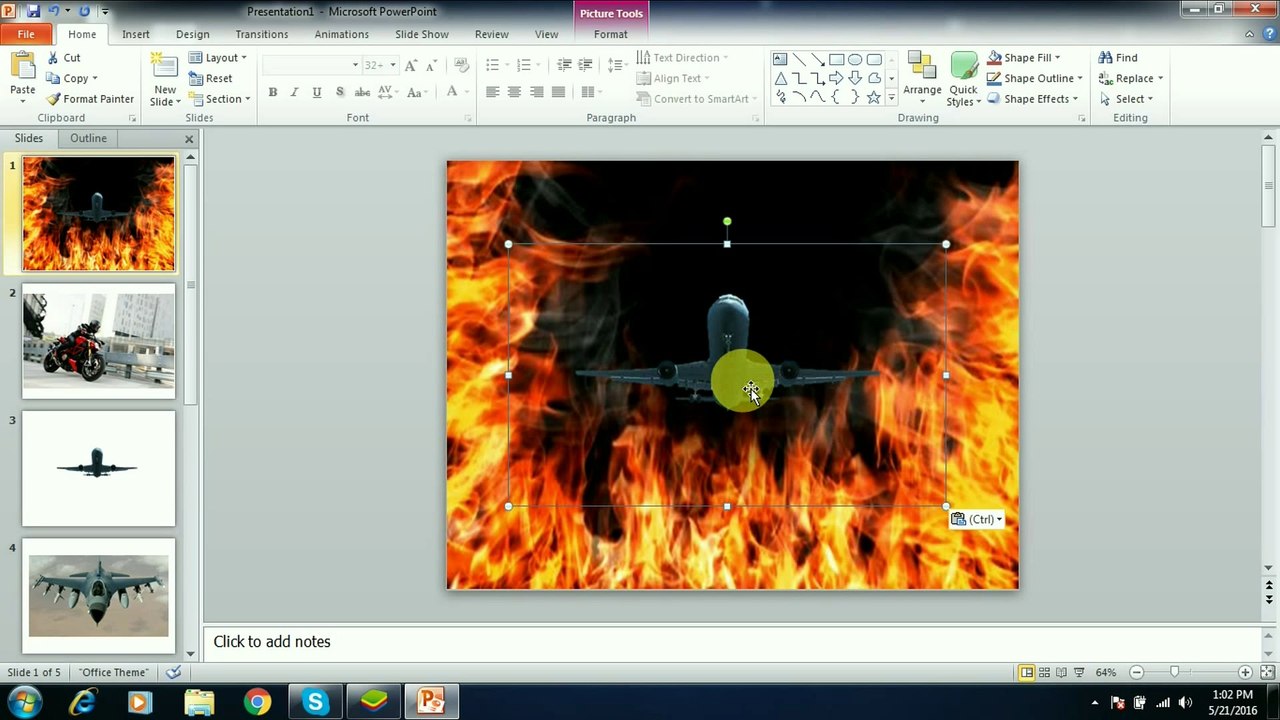1280x720 pixels.
Task: Select slide 2 motorcycle thumbnail
Action: tap(99, 341)
